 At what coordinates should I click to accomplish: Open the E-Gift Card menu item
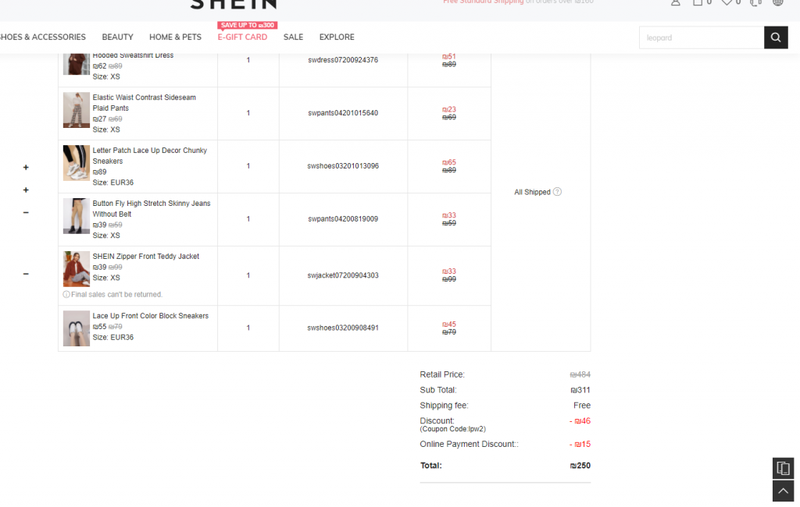242,37
